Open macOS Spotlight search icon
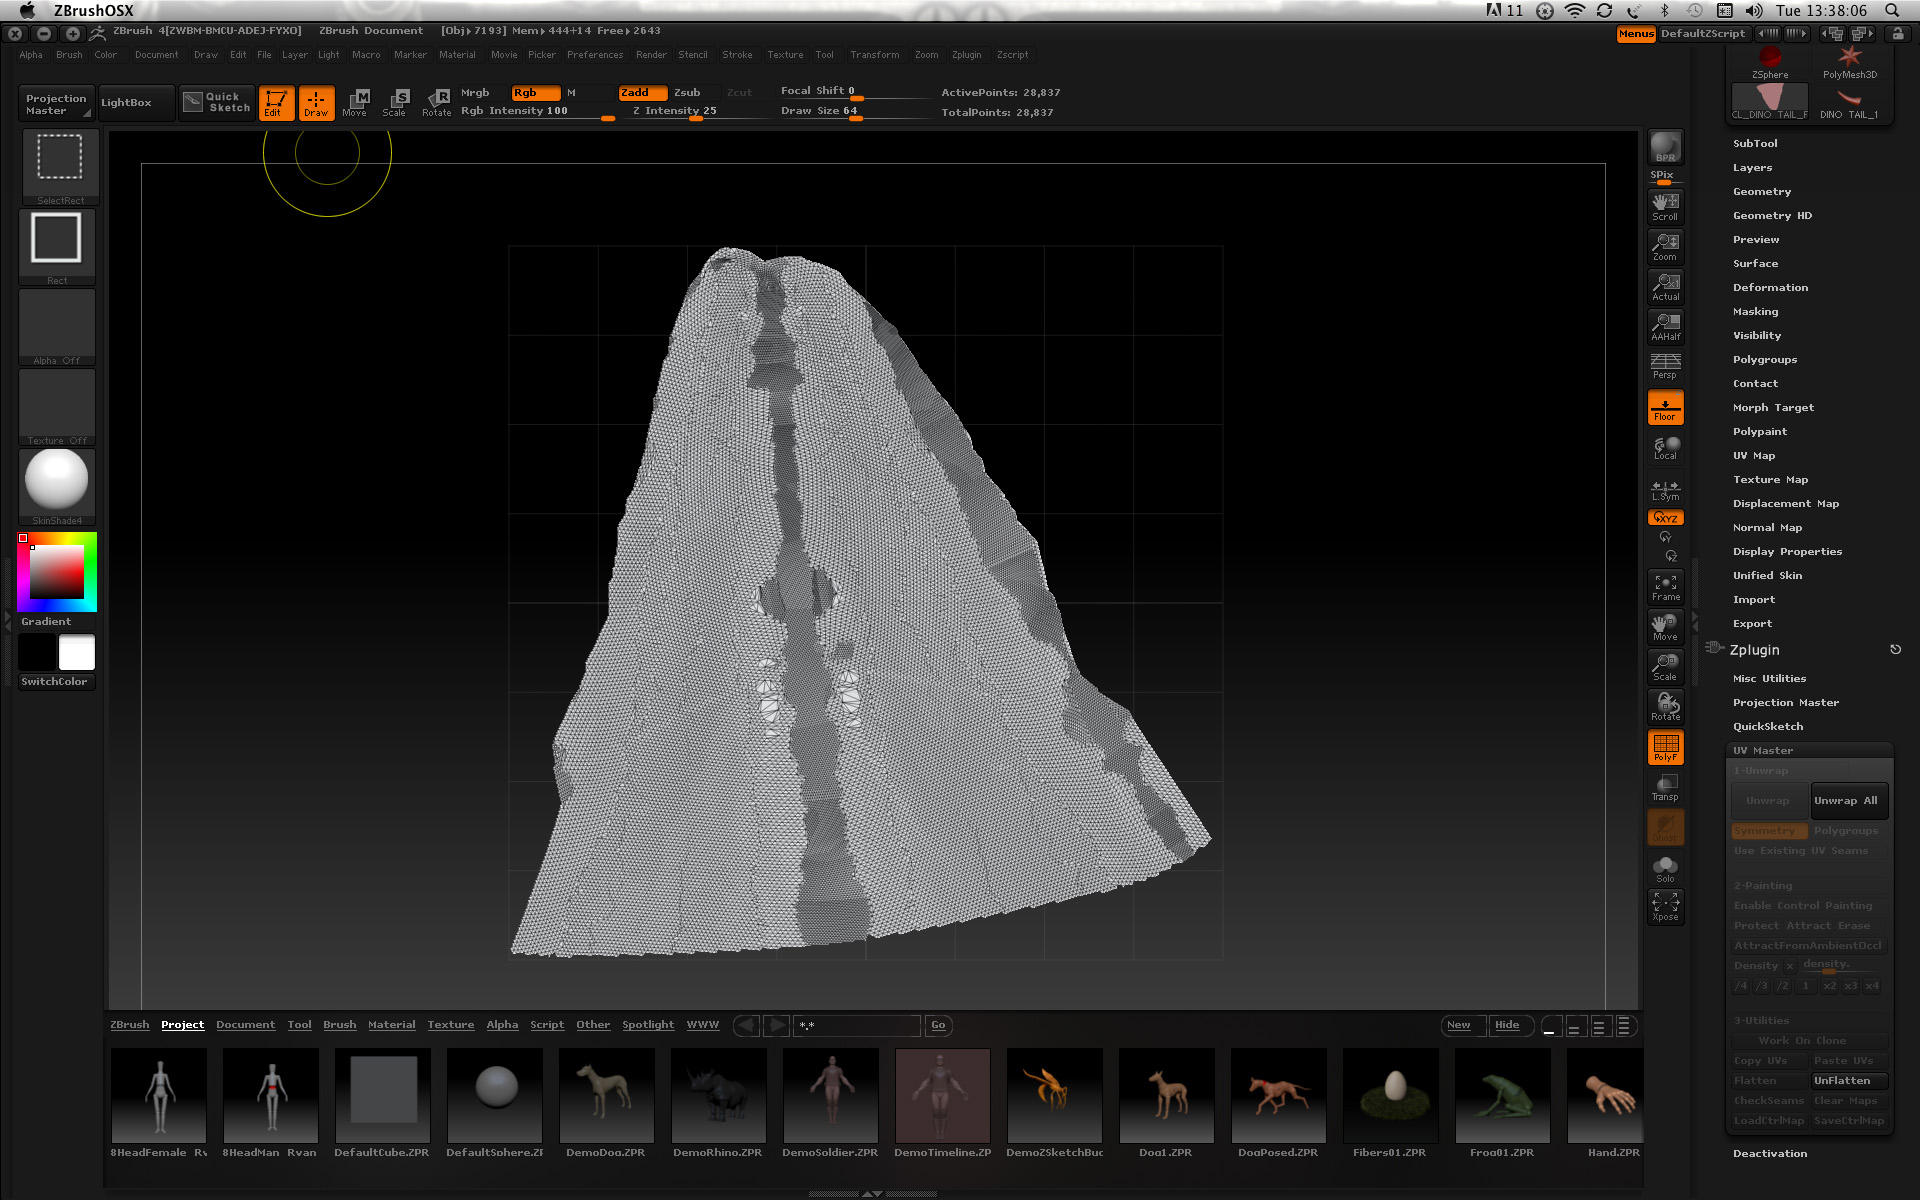Image resolution: width=1920 pixels, height=1200 pixels. click(x=1892, y=11)
